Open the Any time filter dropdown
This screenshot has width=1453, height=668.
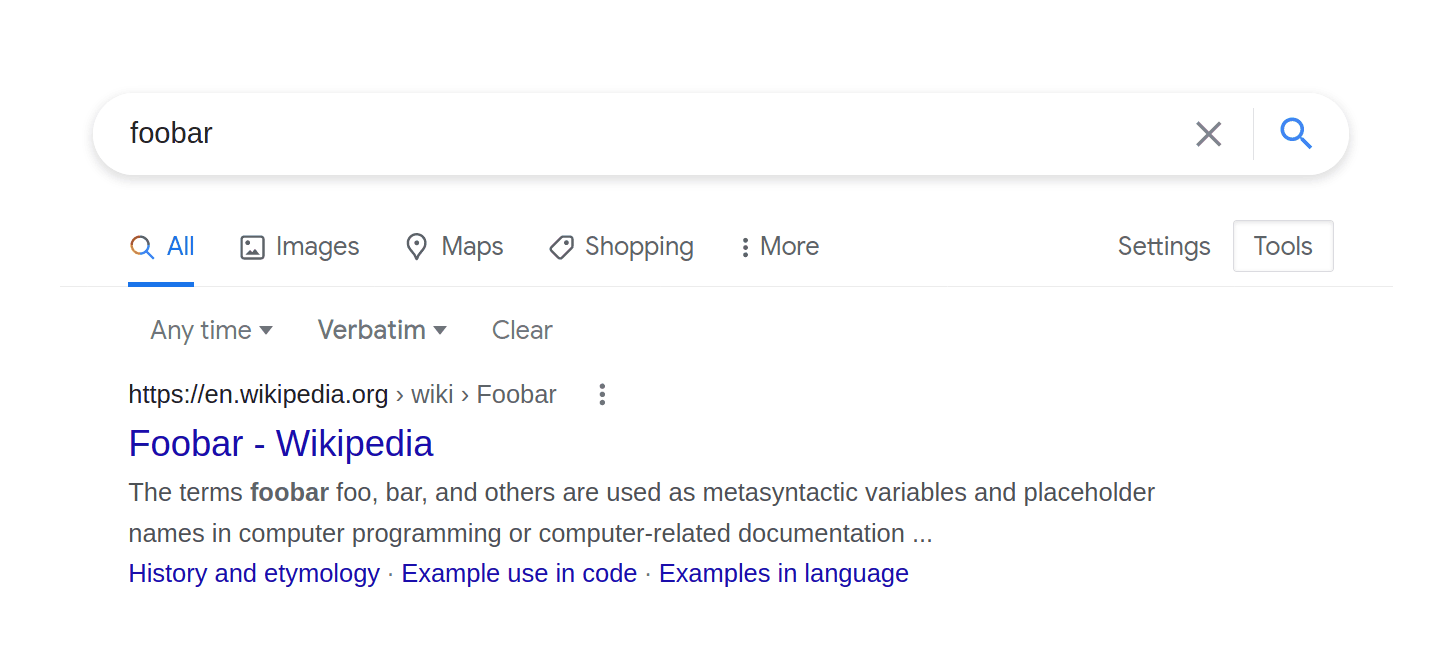(x=210, y=330)
